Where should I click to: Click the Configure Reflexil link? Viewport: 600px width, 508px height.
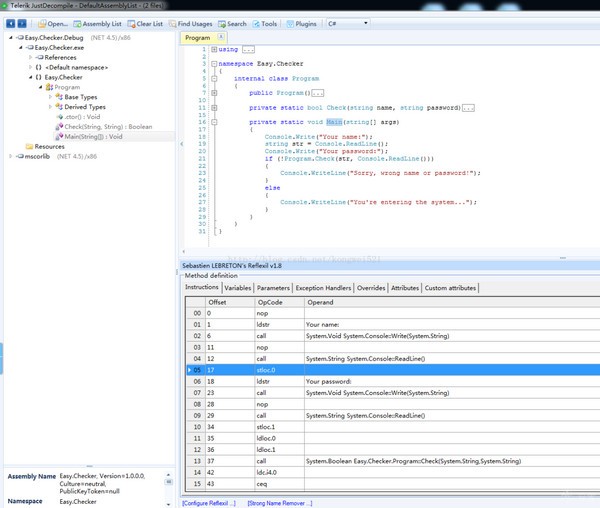[x=209, y=502]
